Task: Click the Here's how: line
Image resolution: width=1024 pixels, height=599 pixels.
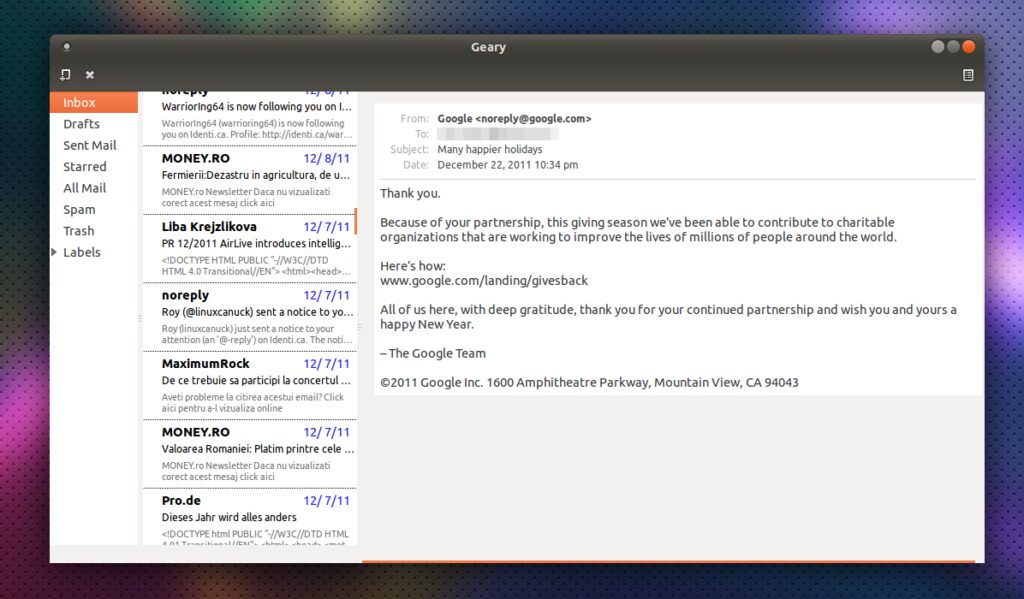Action: click(413, 266)
